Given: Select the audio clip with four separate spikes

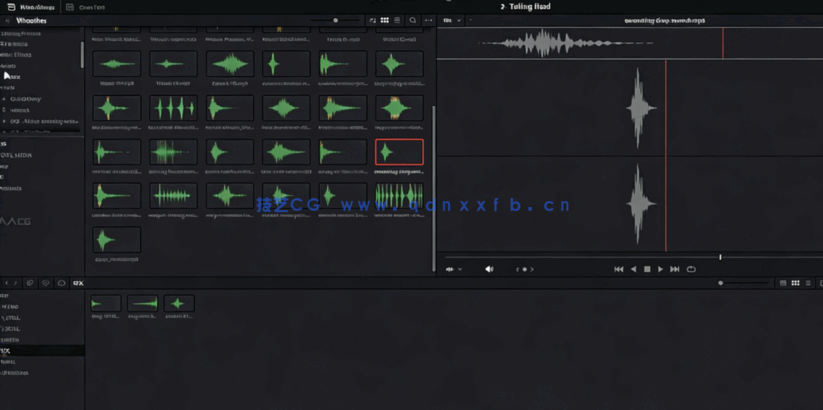Looking at the screenshot, I should tap(174, 108).
